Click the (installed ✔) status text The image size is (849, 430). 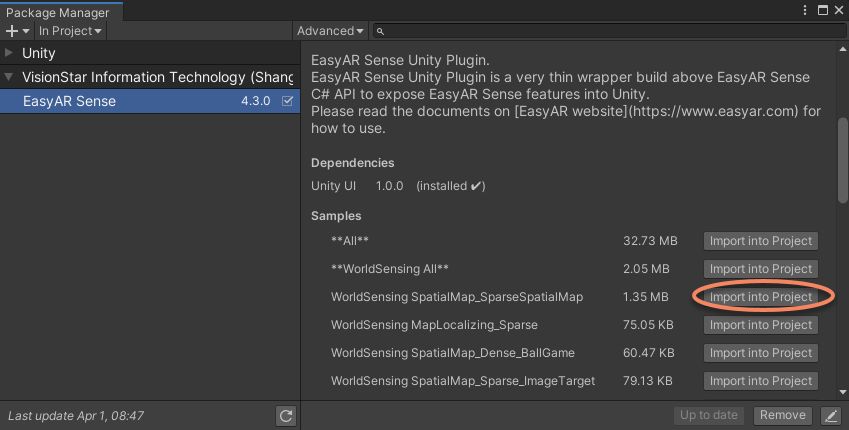coord(450,186)
